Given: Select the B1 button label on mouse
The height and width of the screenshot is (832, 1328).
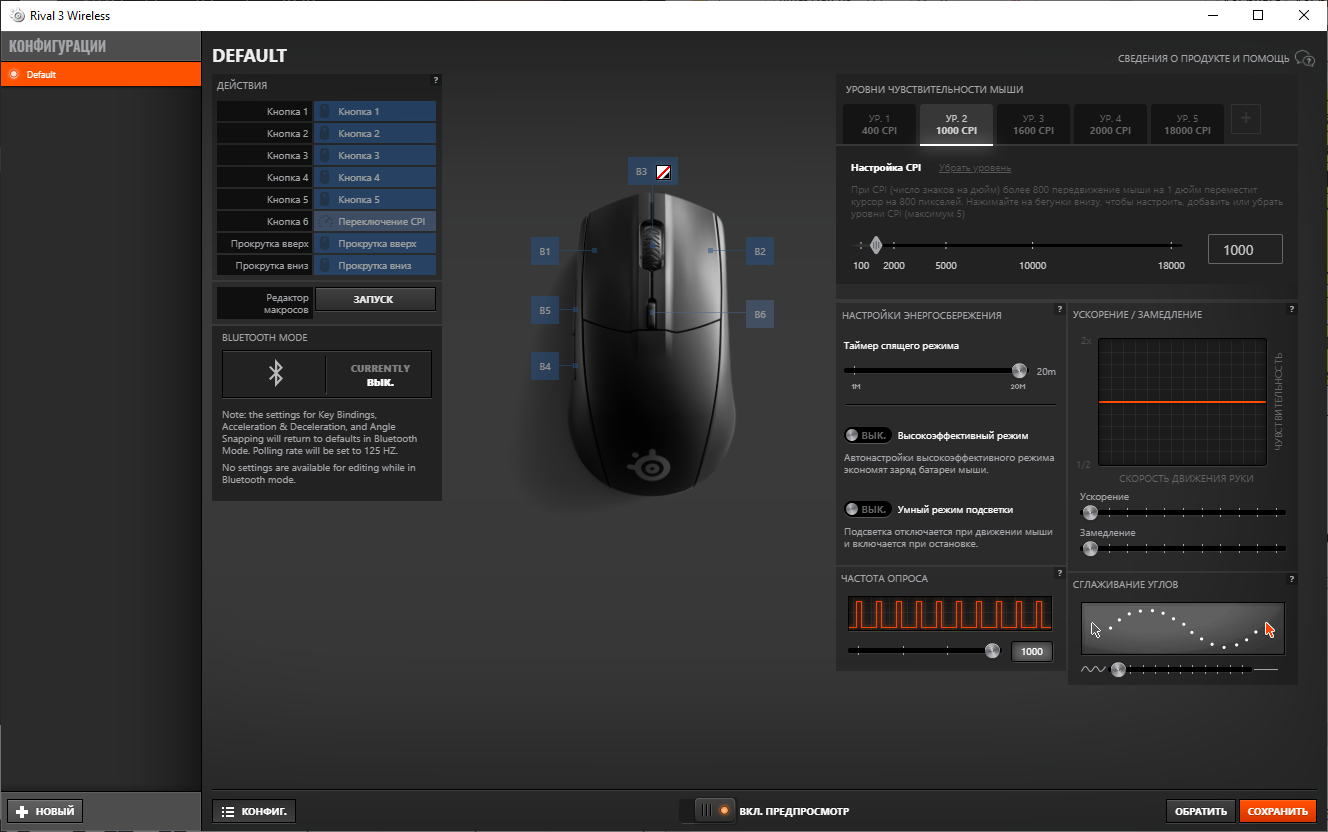Looking at the screenshot, I should tap(545, 251).
